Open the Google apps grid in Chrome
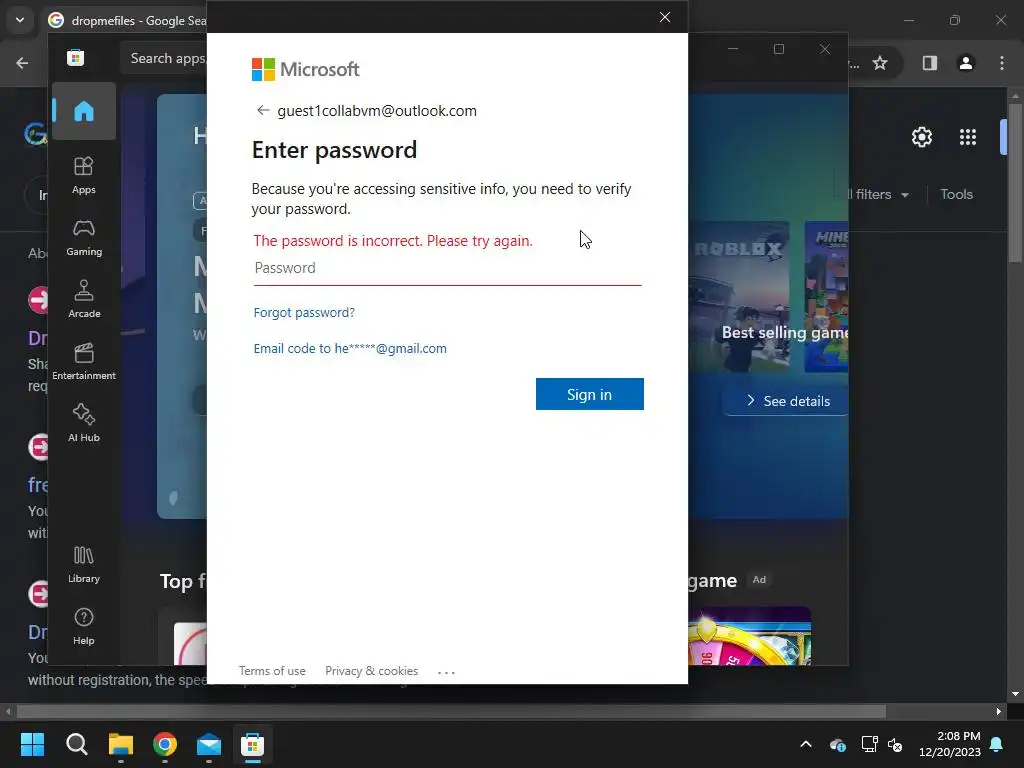1024x768 pixels. coord(968,137)
